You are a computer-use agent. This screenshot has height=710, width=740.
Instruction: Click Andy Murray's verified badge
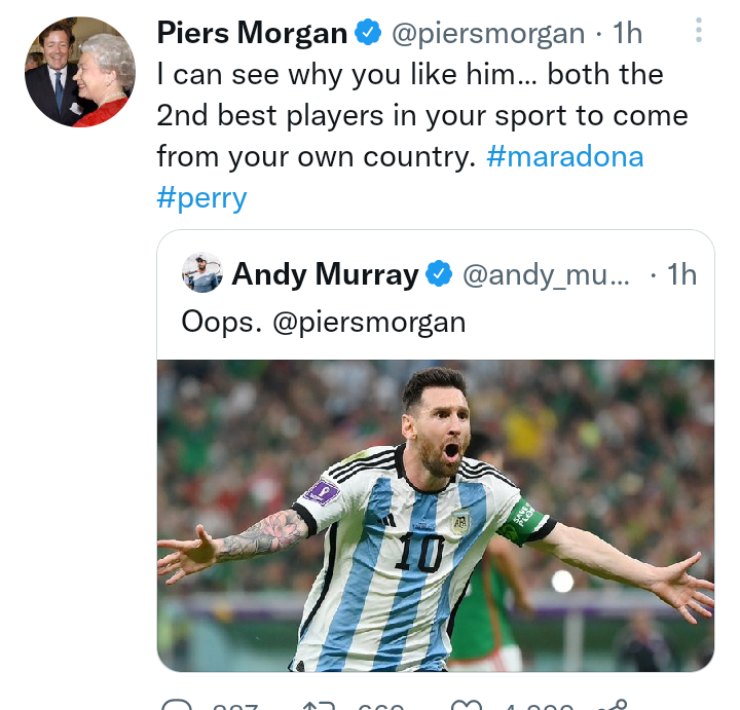[x=439, y=274]
